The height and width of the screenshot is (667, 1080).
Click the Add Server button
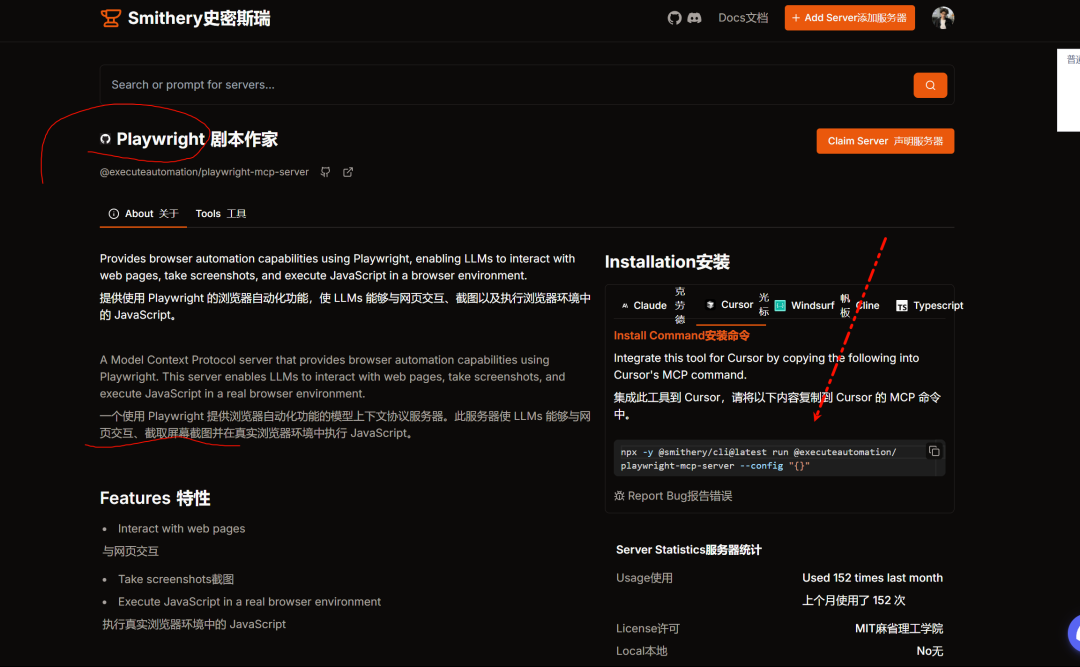[x=849, y=18]
